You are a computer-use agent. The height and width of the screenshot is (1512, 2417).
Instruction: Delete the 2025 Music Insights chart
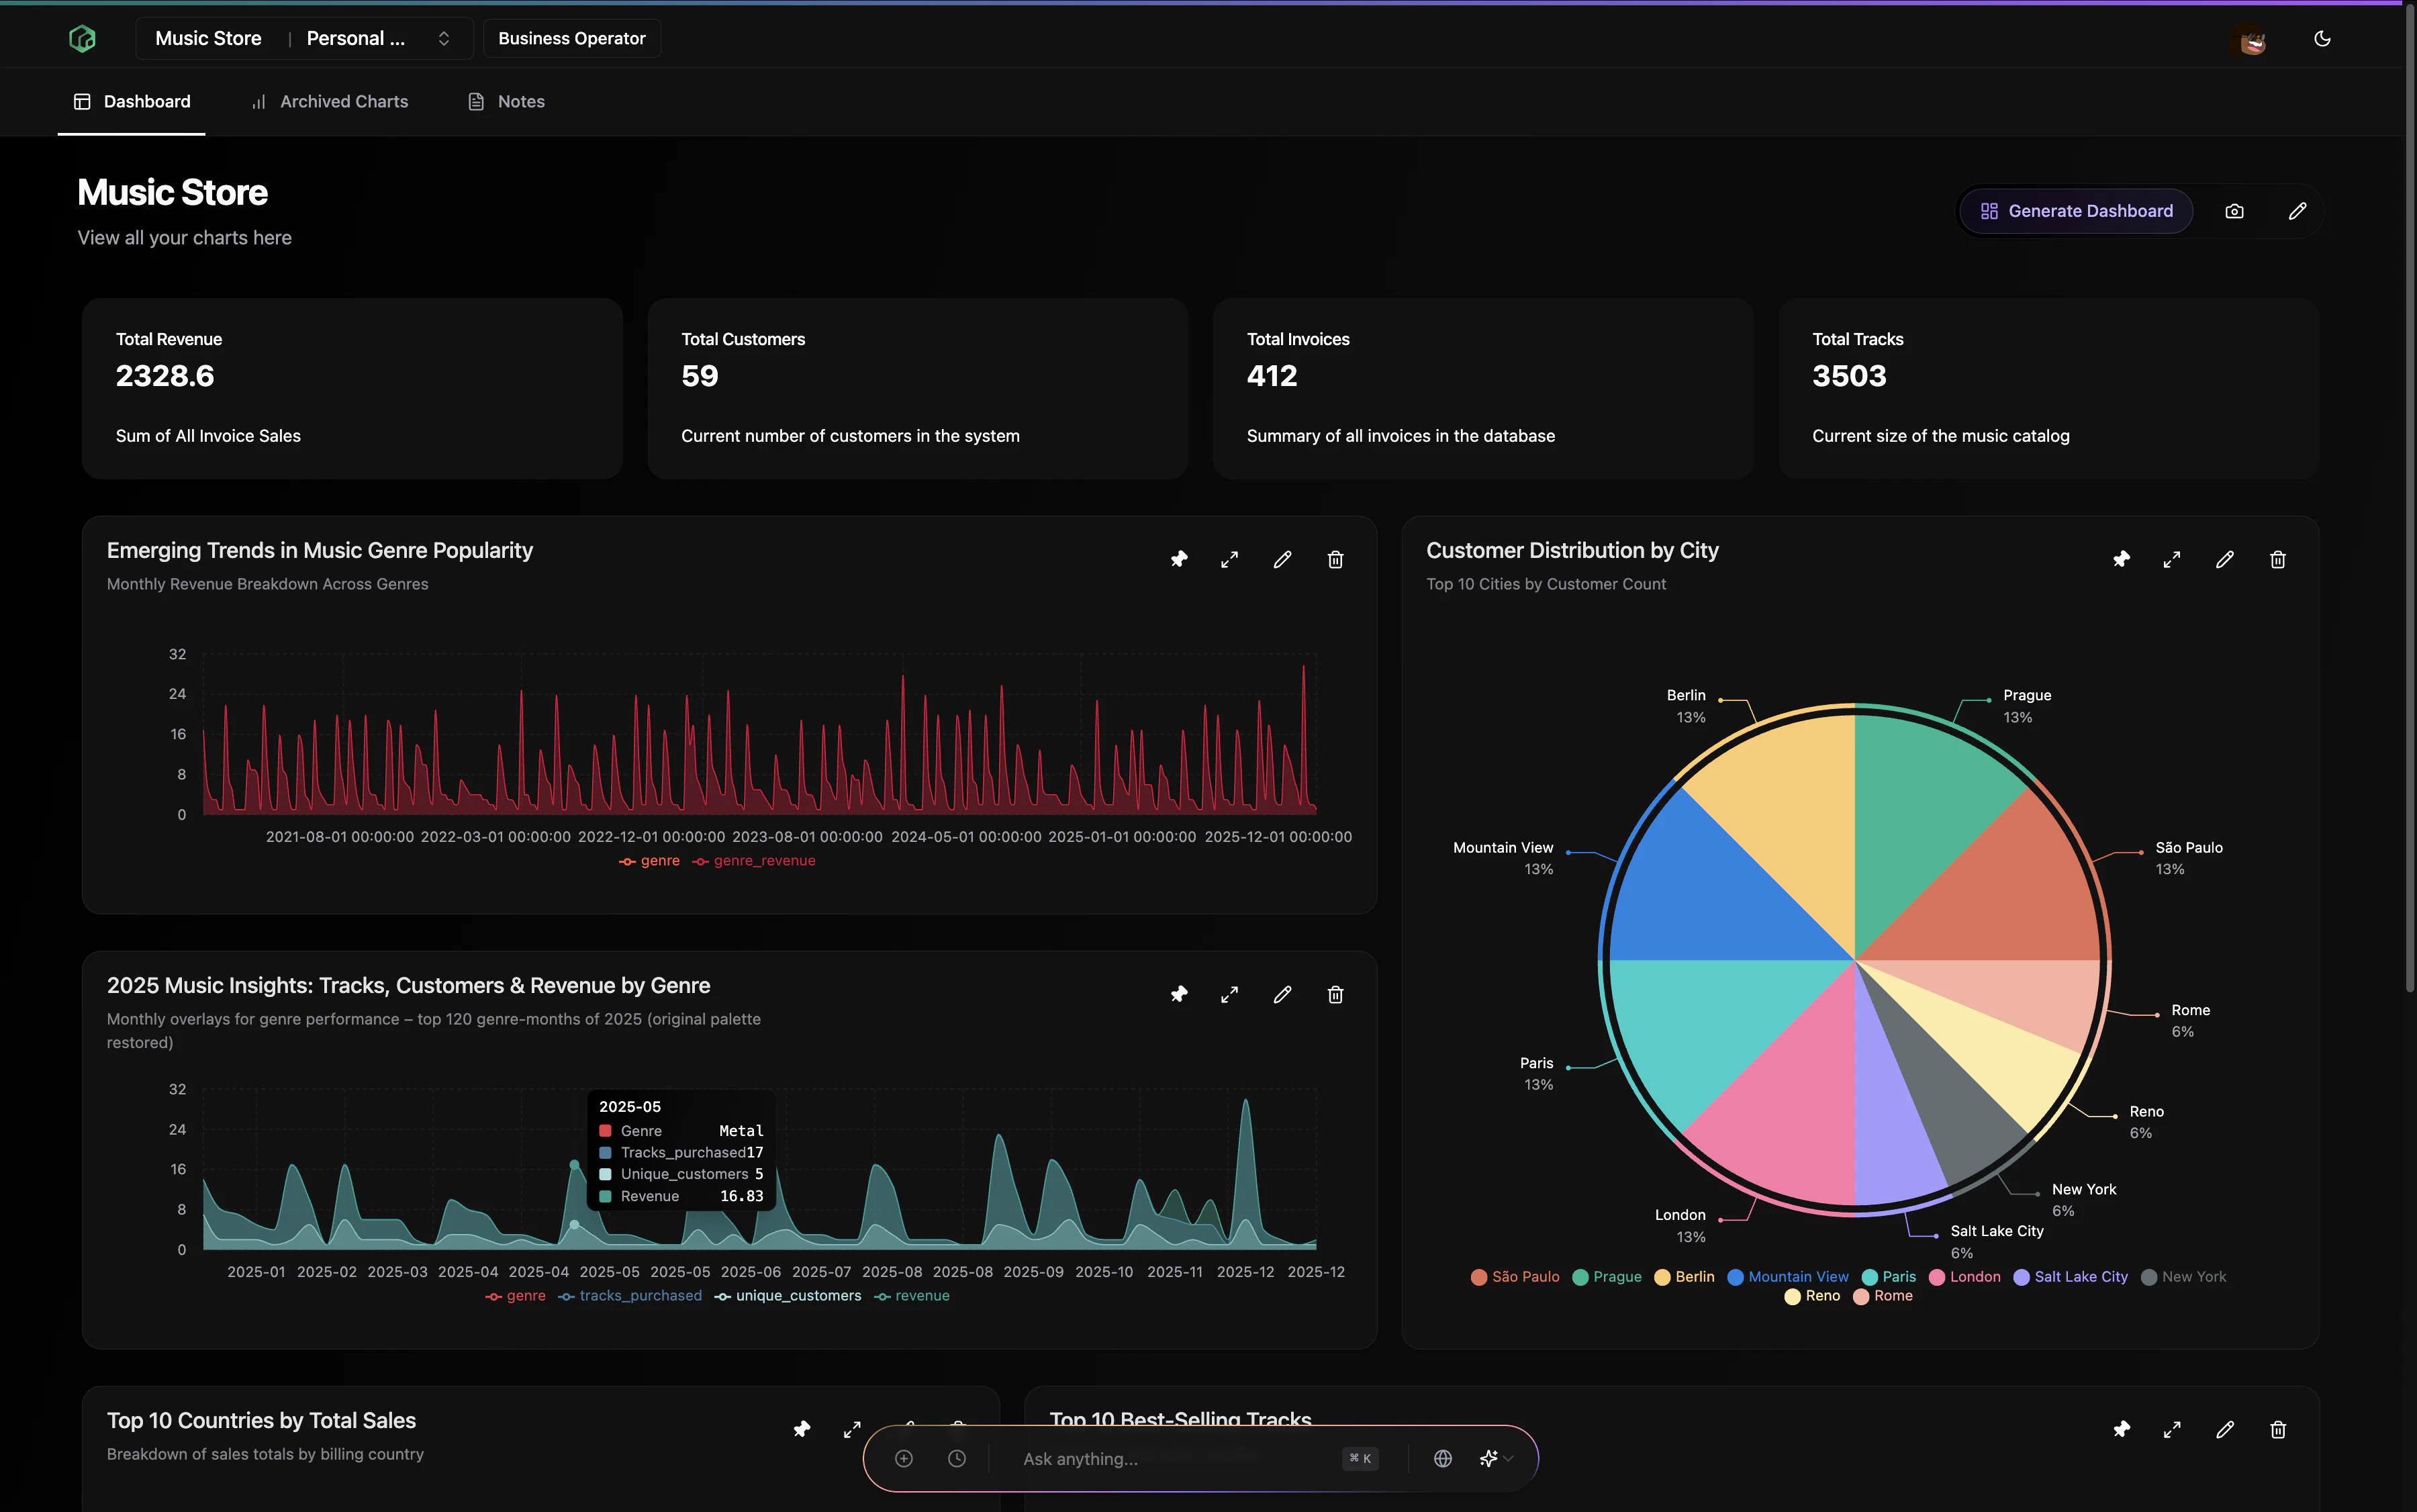pos(1335,994)
